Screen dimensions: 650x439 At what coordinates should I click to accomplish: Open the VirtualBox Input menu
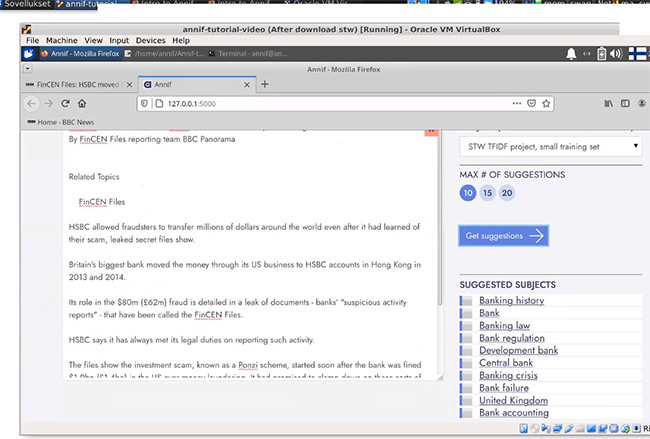tap(119, 40)
